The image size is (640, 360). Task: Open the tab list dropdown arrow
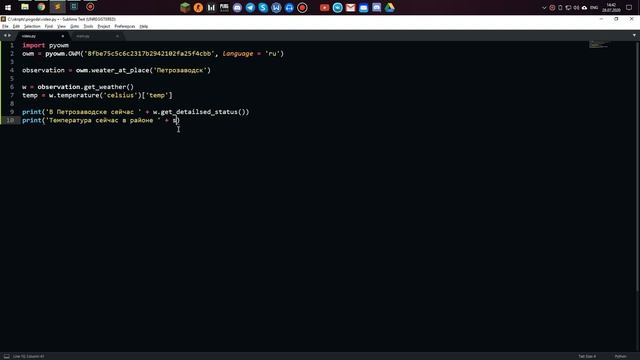pos(634,36)
